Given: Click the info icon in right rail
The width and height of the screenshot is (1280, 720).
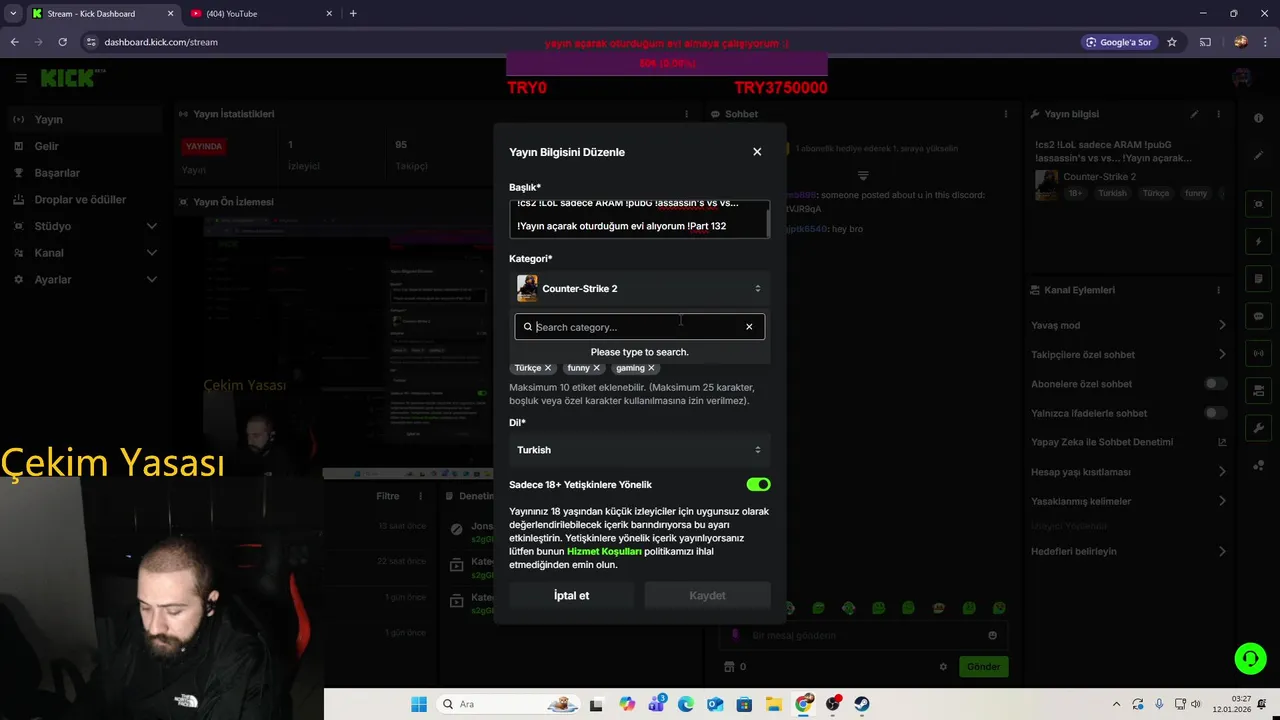Looking at the screenshot, I should coord(1259,118).
